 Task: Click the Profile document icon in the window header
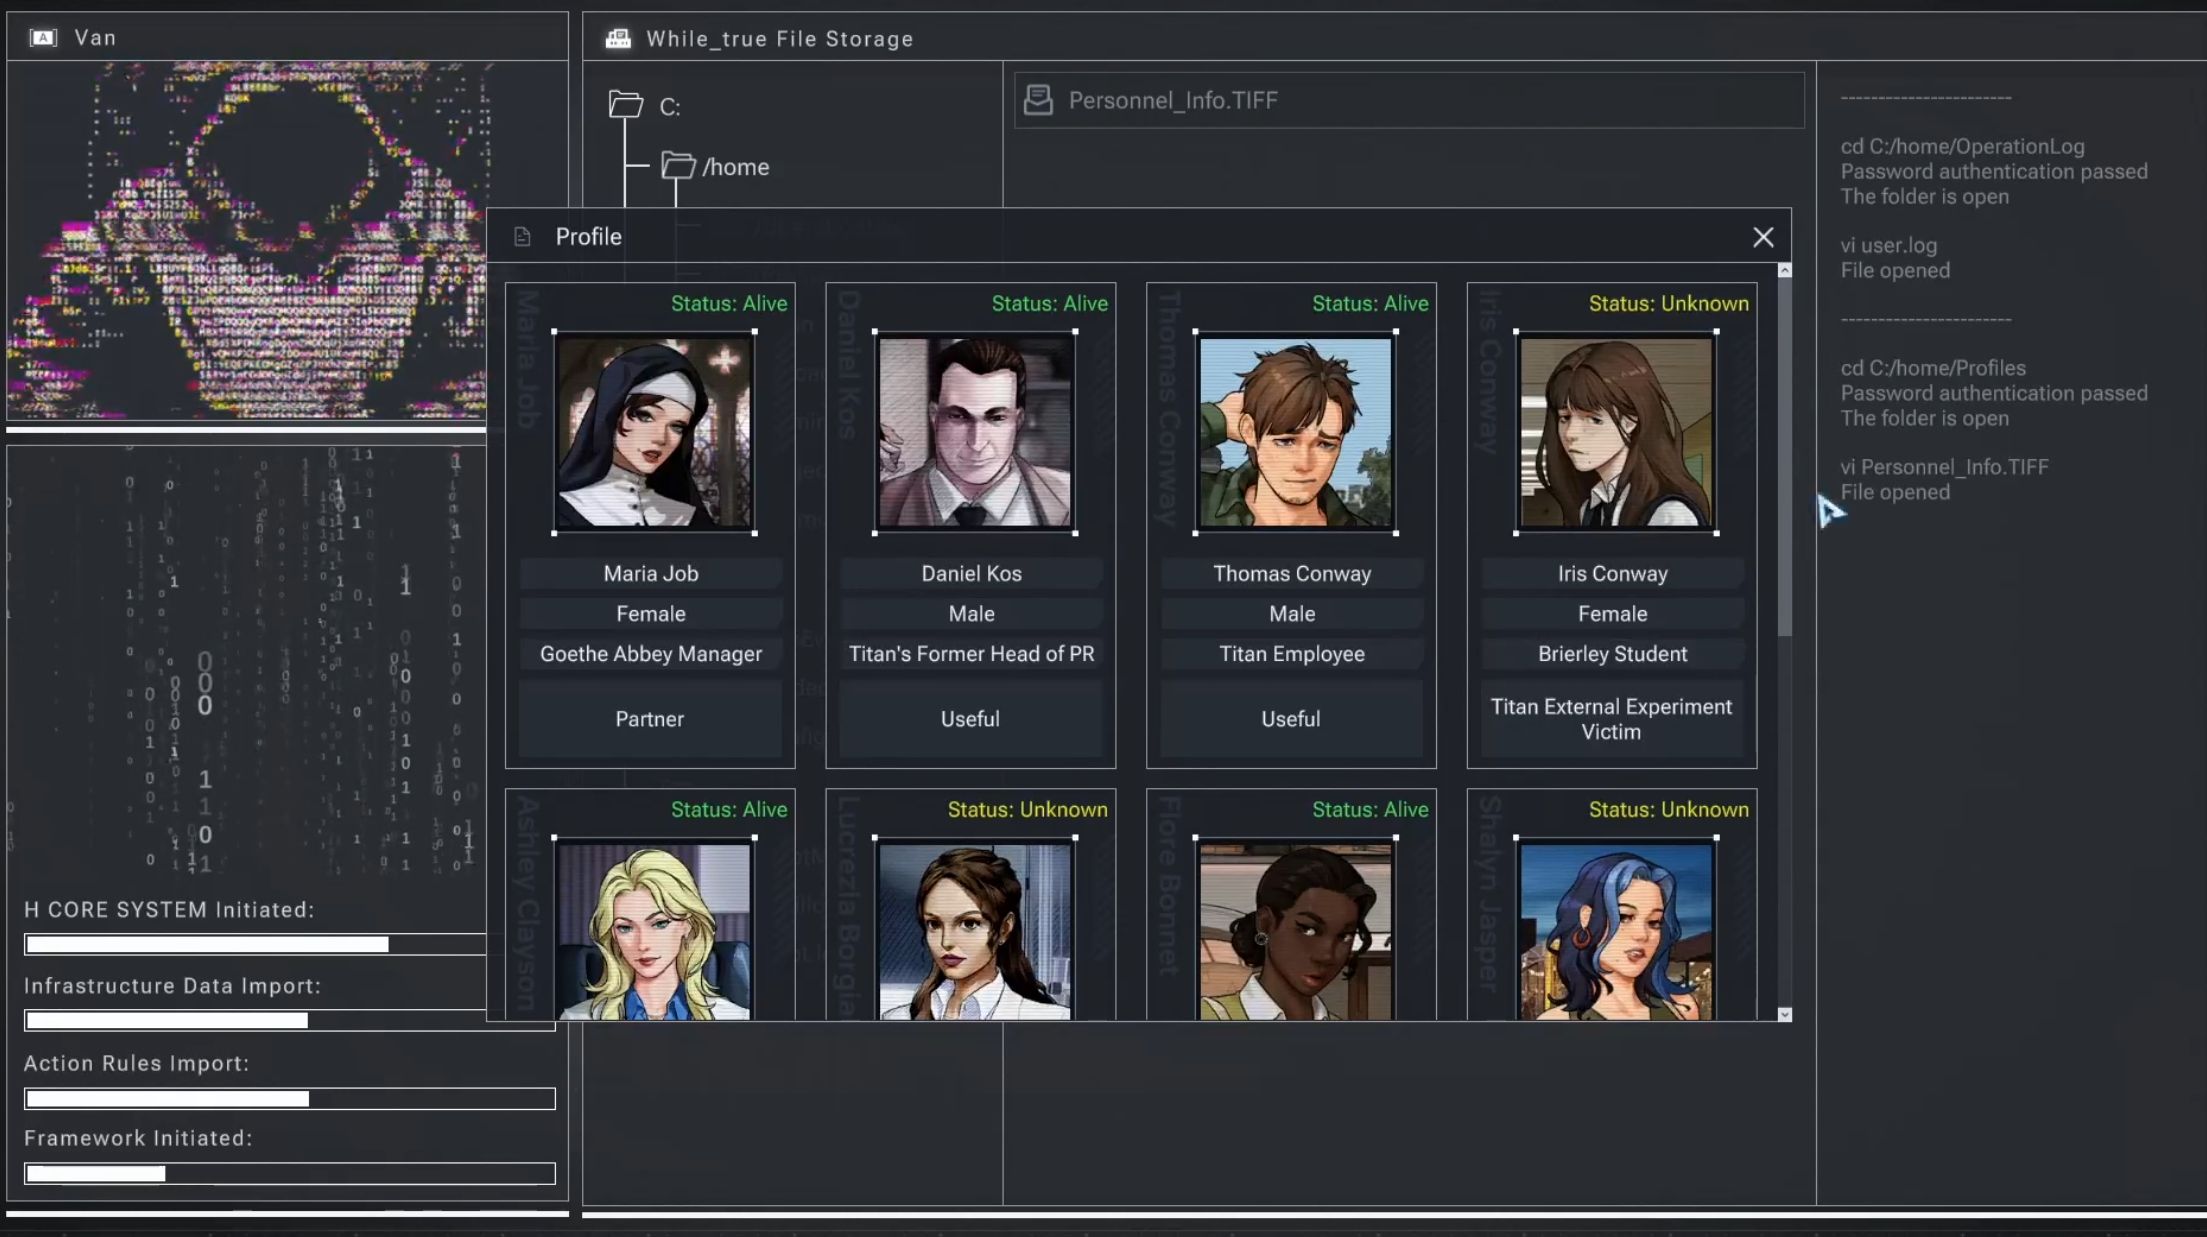[x=523, y=236]
